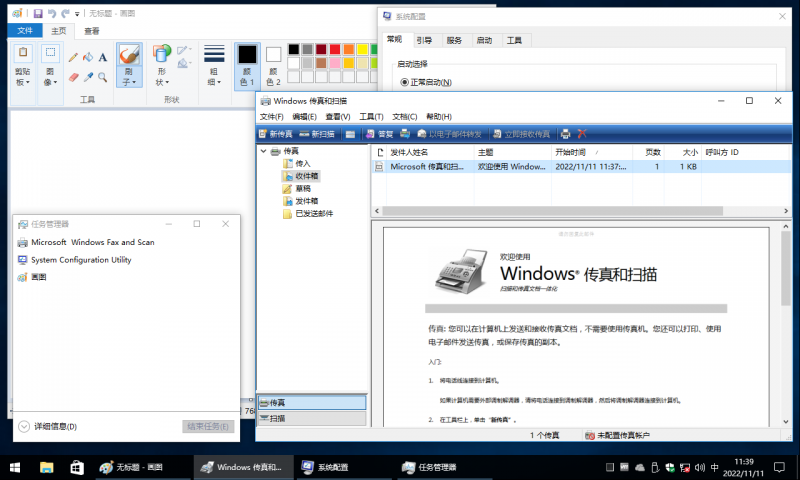The image size is (800, 480).
Task: Switch to the 引导 tab in System Configuration
Action: (424, 40)
